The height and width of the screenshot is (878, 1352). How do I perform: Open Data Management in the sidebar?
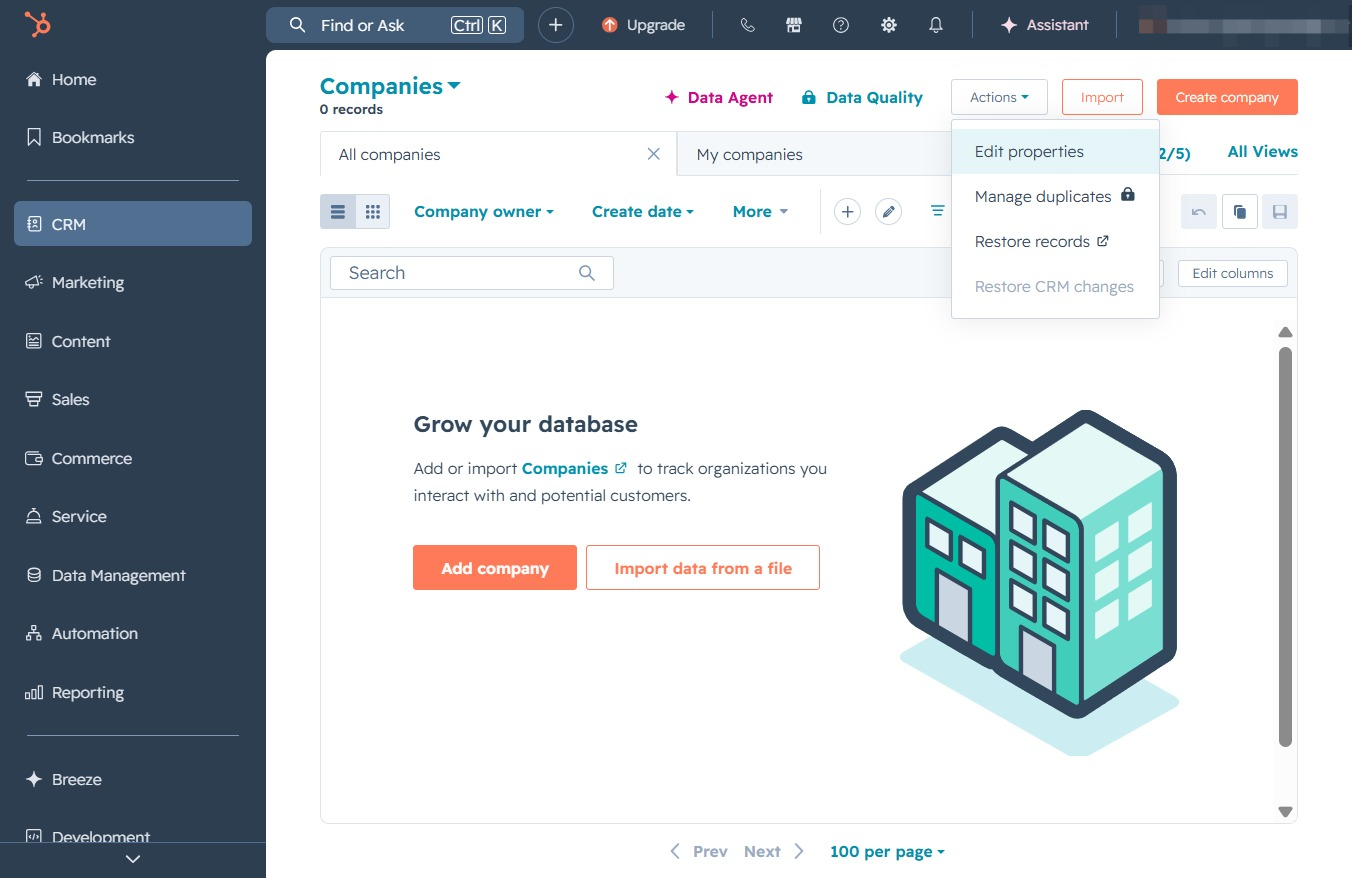click(132, 575)
